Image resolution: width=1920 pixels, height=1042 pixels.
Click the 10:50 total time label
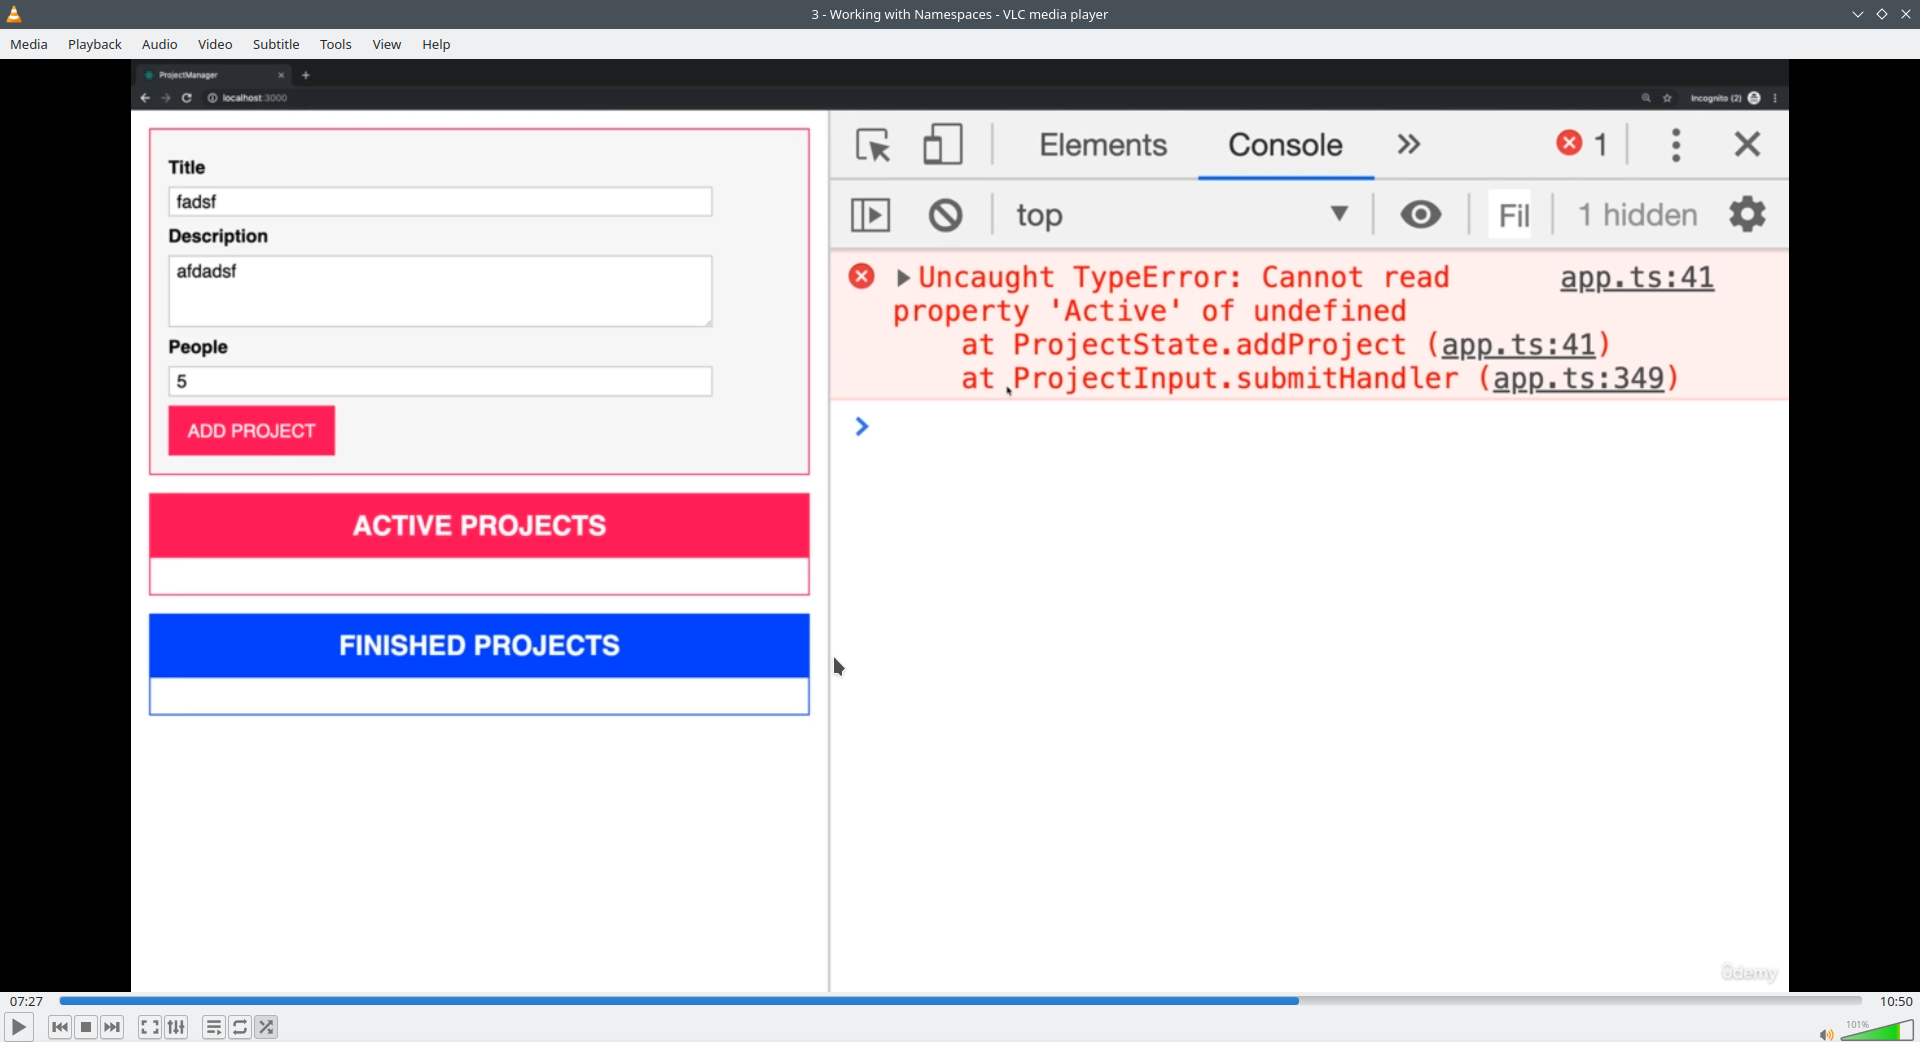(x=1896, y=1001)
